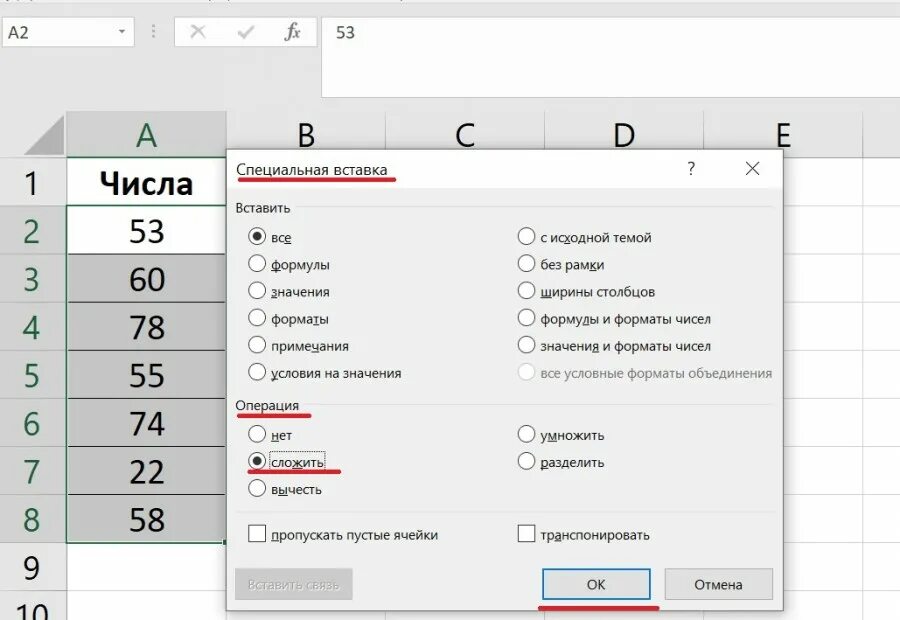Screen dimensions: 900x620
Task: Click the cell with value 55
Action: 146,375
